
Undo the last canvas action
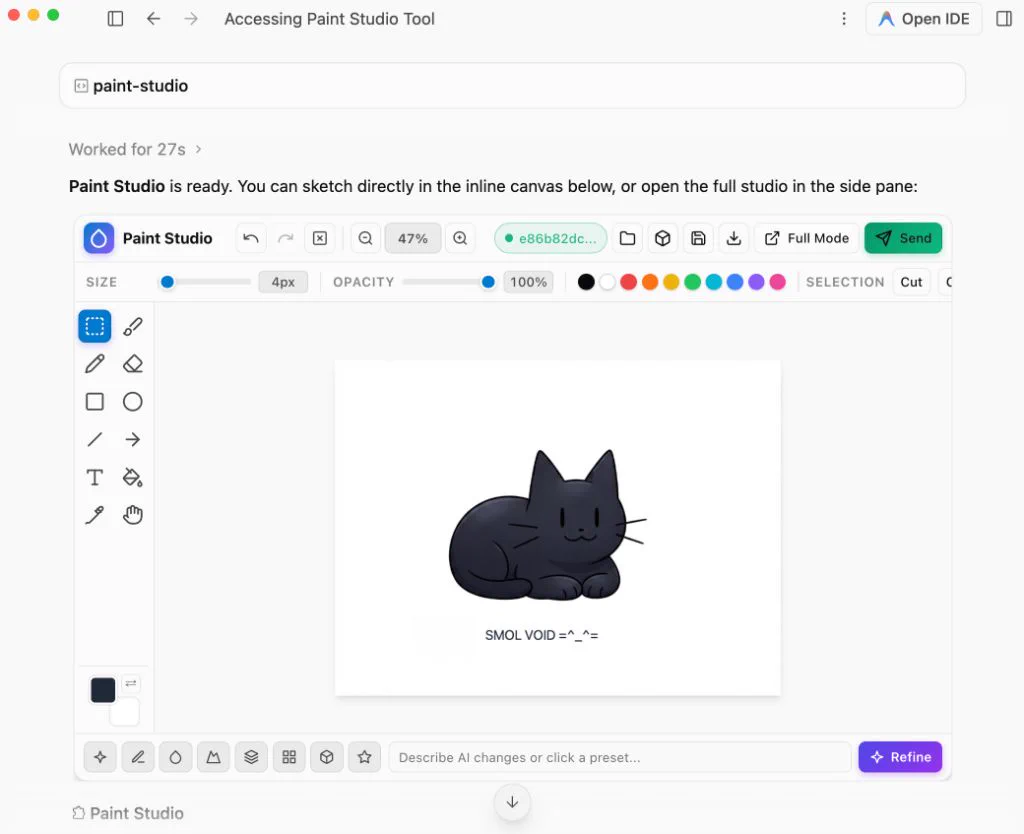click(x=251, y=238)
